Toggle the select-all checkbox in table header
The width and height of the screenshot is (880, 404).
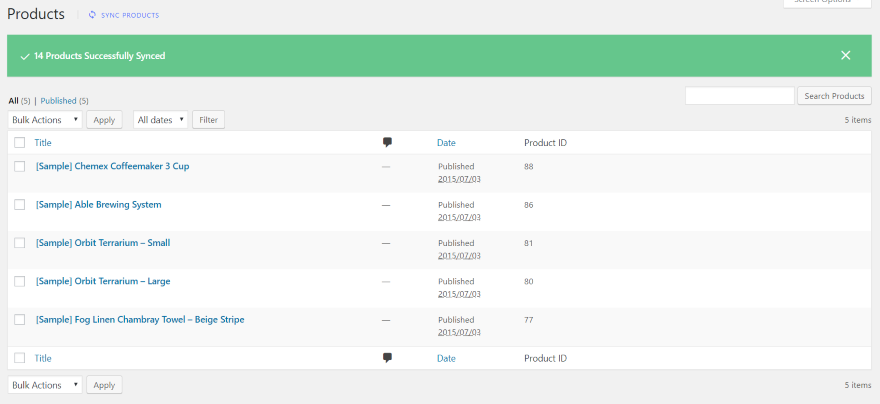click(x=20, y=143)
